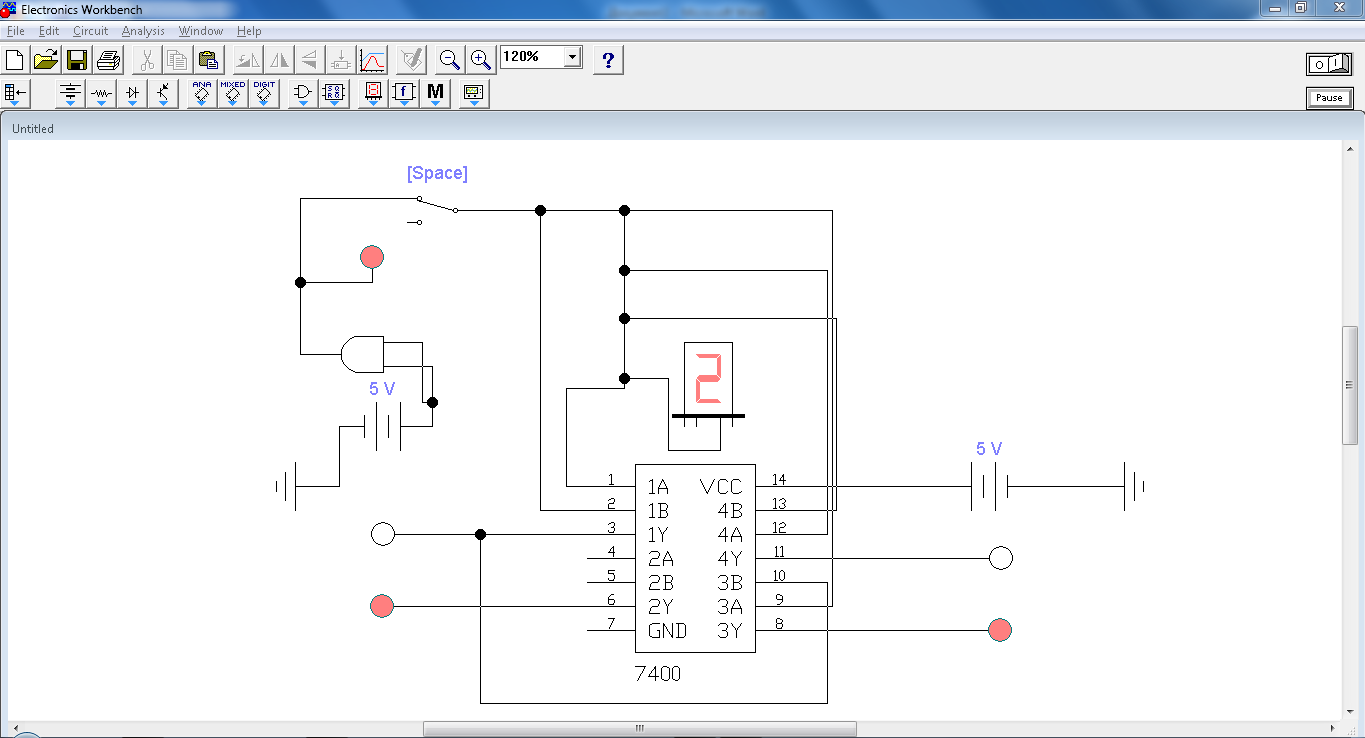Click the Flip Horizontal icon

(280, 60)
